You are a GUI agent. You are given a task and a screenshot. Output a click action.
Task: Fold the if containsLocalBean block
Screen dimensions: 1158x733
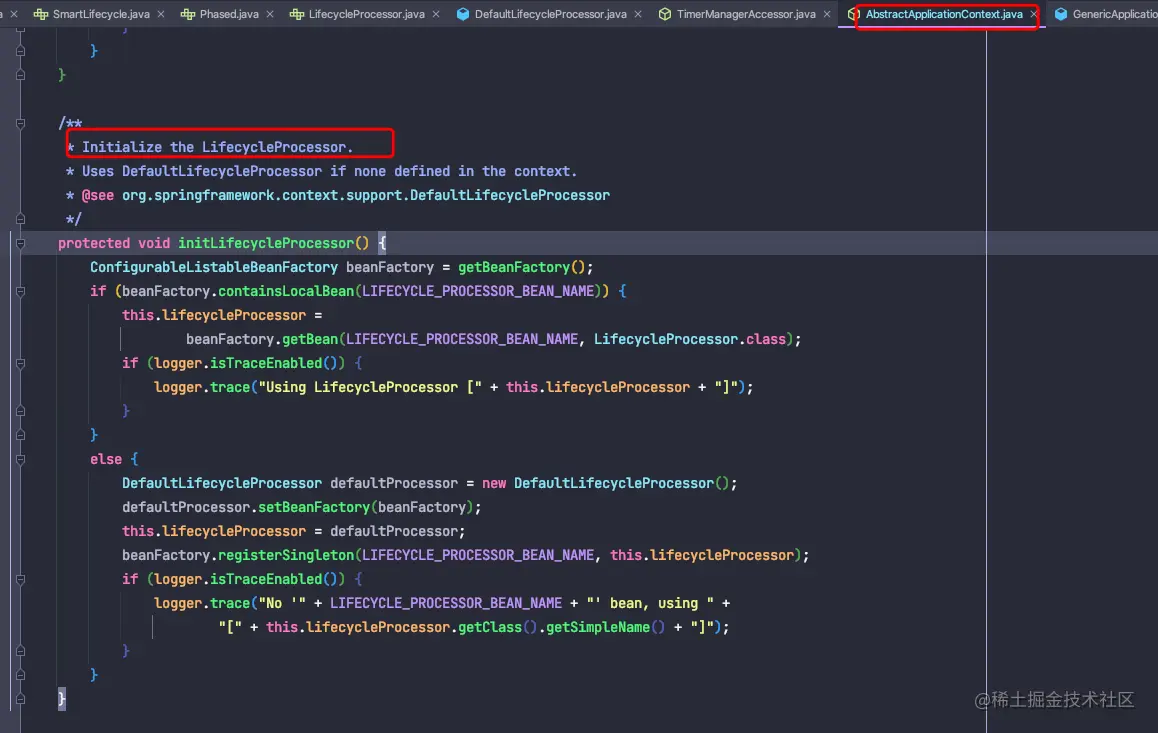(20, 292)
